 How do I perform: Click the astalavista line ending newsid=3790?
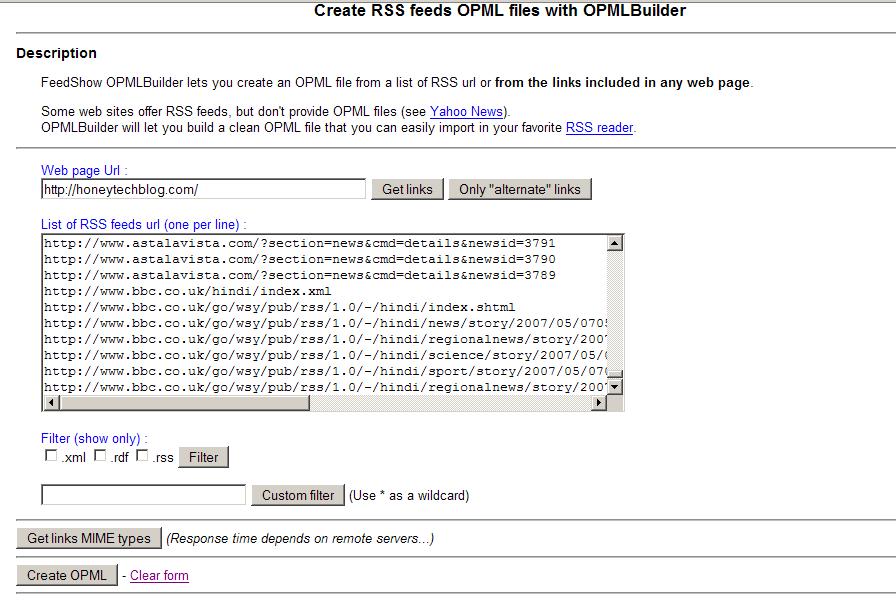coord(299,259)
